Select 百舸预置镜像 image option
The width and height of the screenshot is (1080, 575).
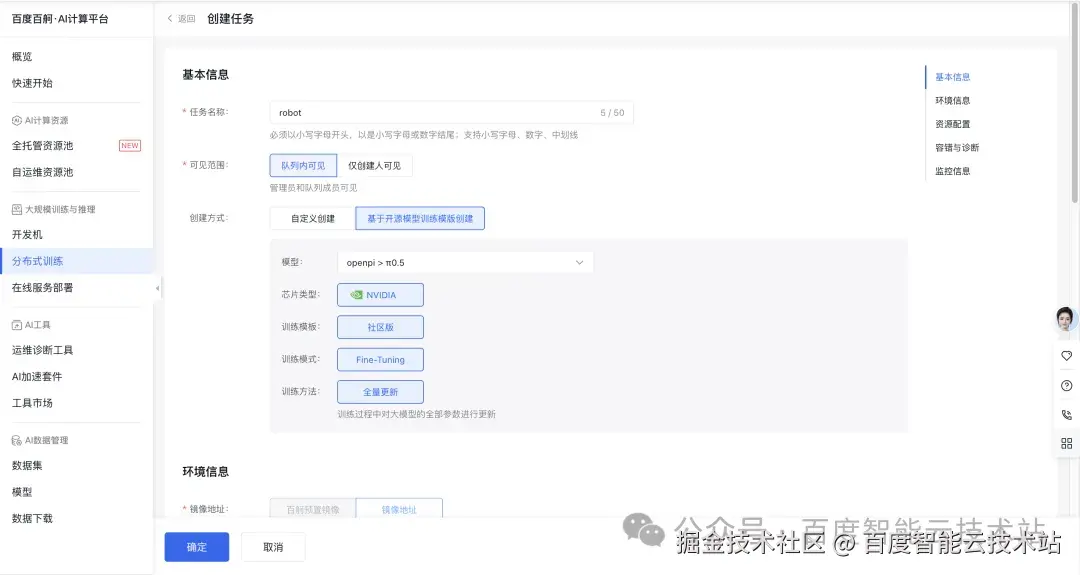(313, 510)
